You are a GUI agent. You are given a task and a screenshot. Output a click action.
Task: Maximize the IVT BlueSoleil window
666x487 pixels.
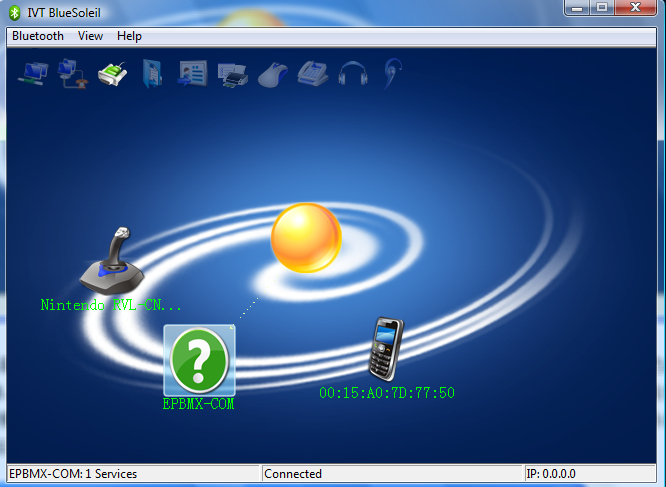pyautogui.click(x=602, y=8)
